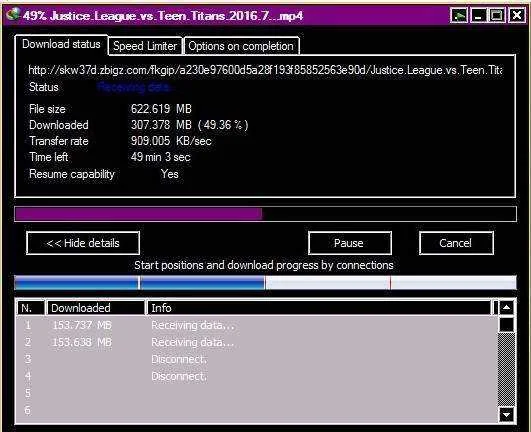Click the blue connections progress bar

266,283
